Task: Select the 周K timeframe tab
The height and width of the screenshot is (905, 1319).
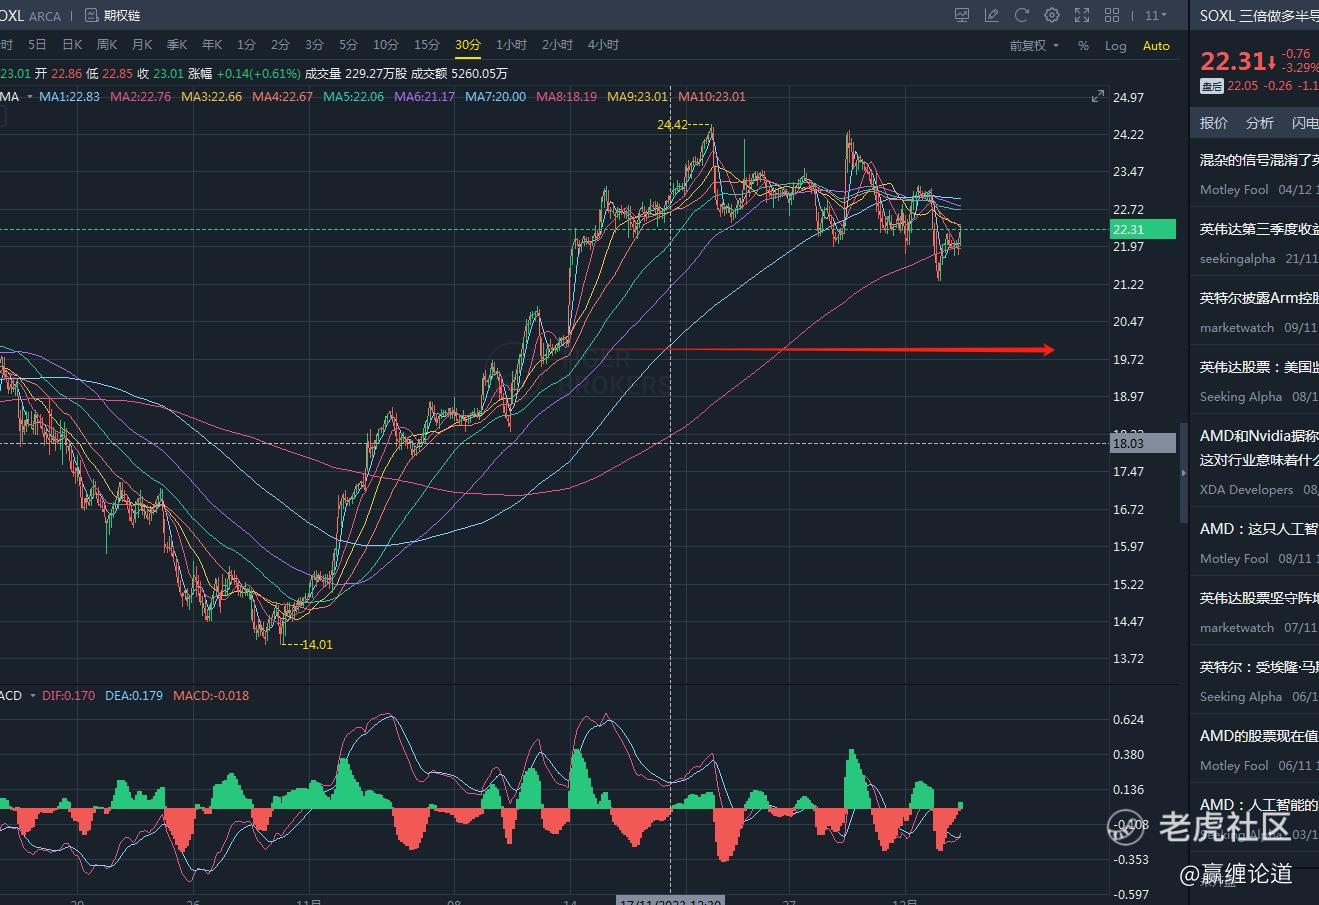Action: click(x=107, y=45)
